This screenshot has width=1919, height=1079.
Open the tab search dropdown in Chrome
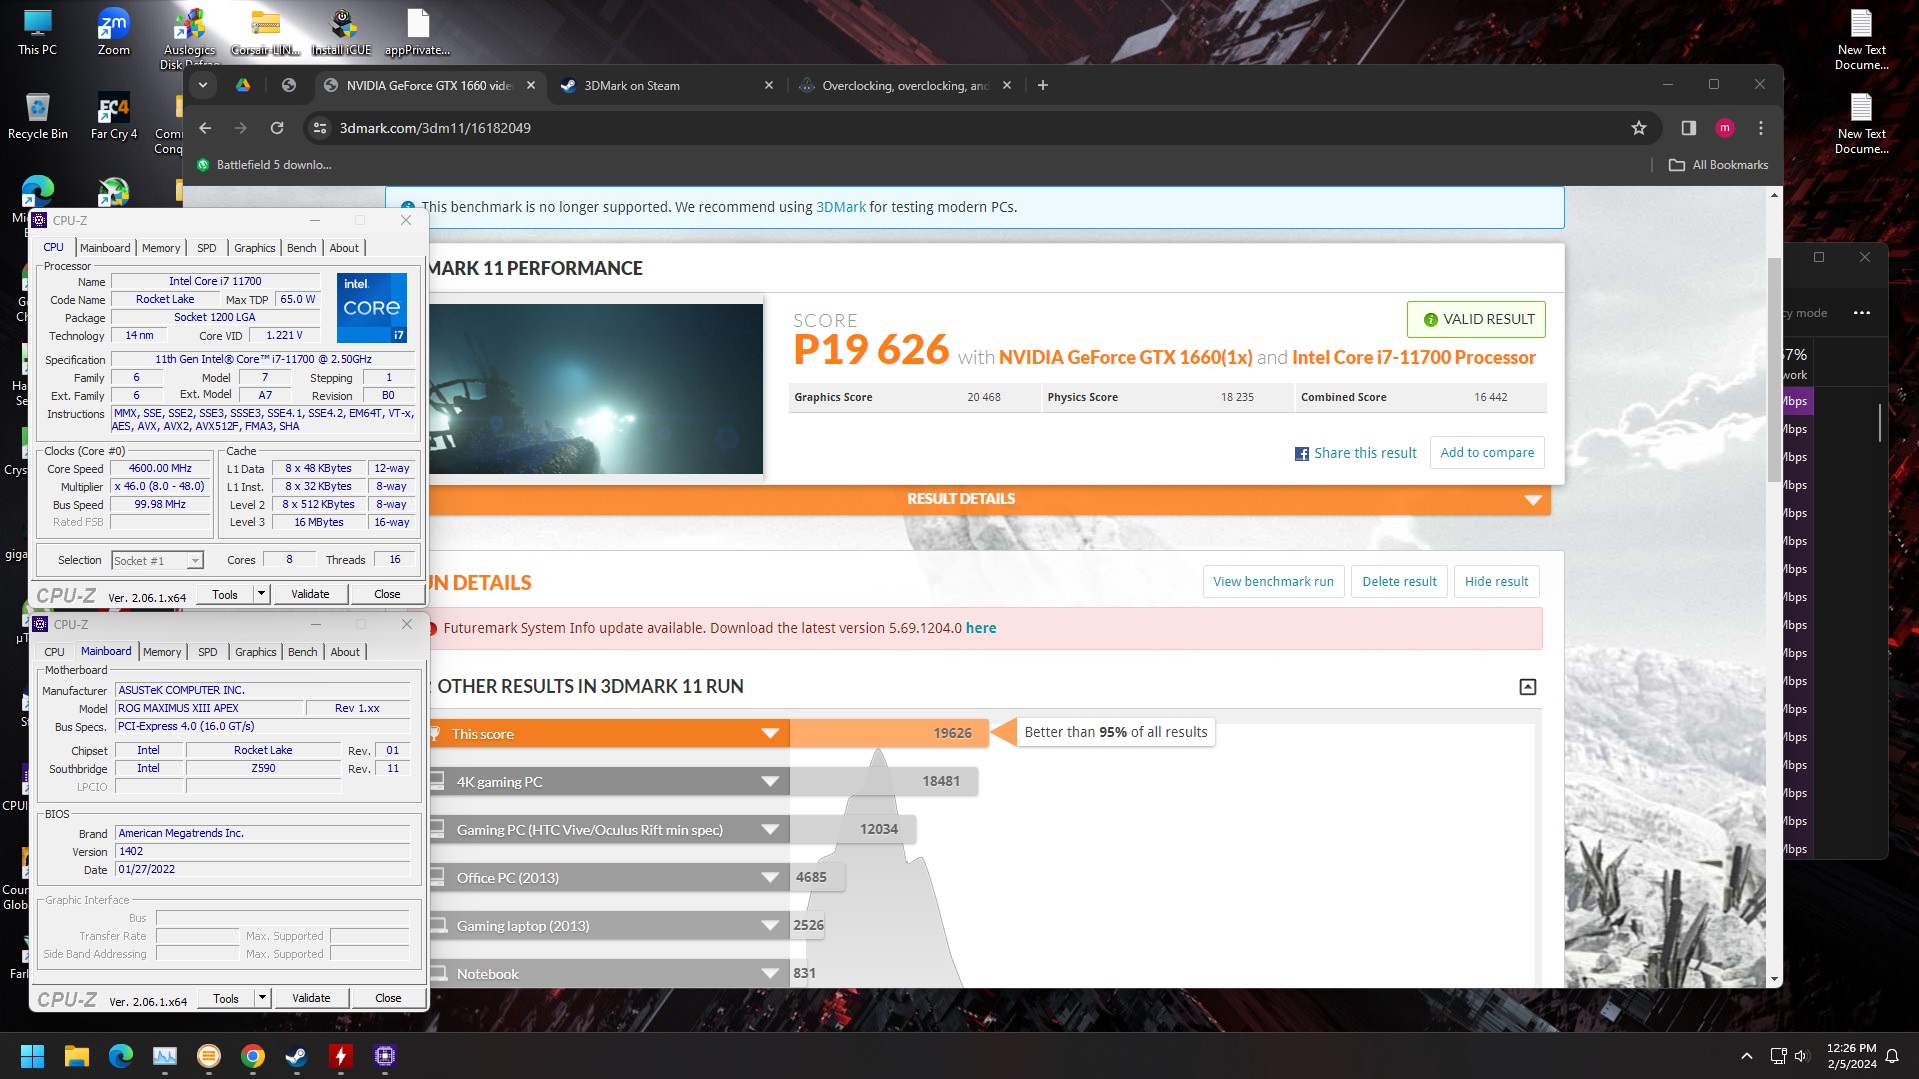coord(203,85)
